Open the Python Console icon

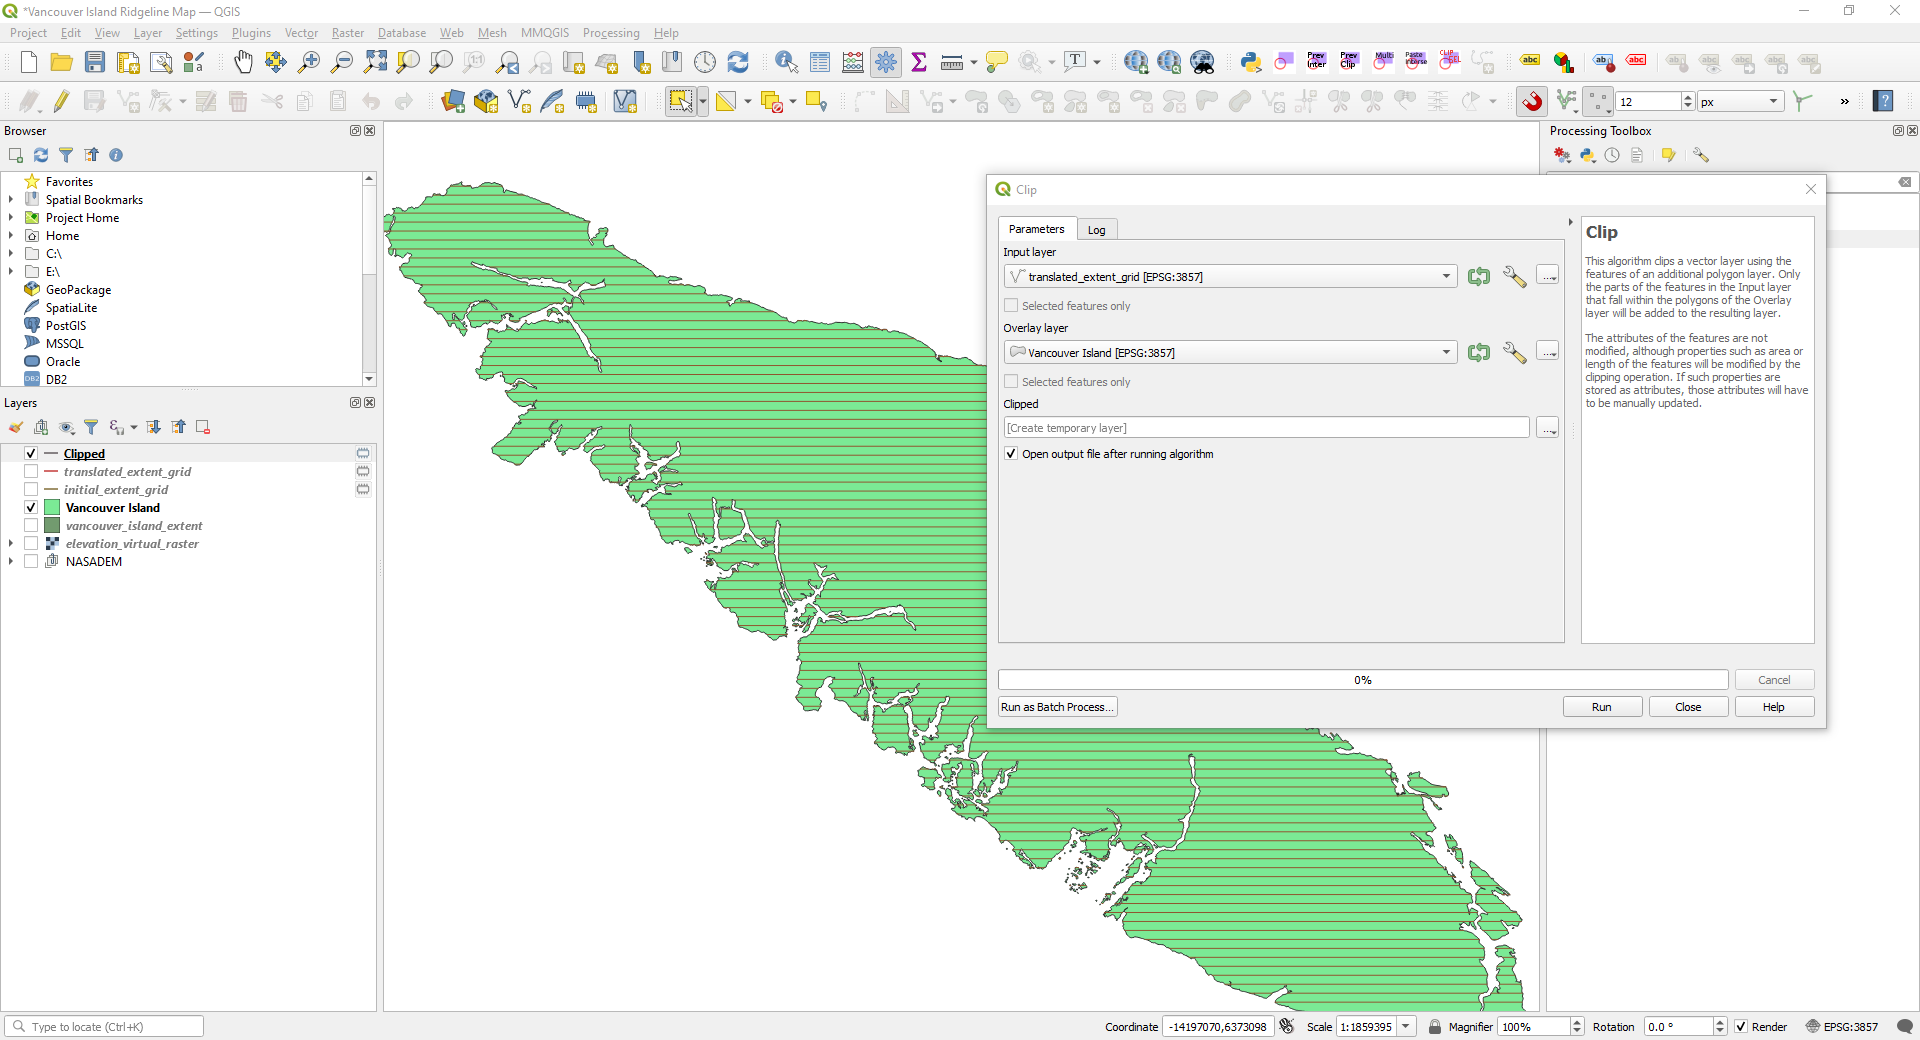tap(1250, 63)
